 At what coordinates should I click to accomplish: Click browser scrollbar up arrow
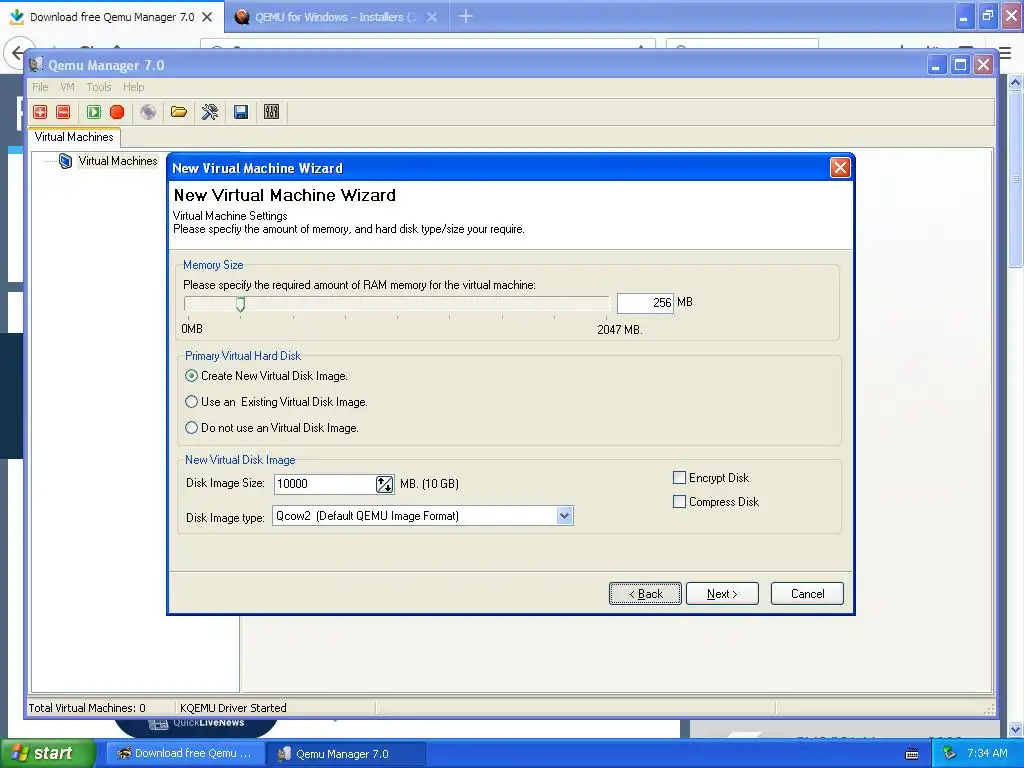point(1016,82)
